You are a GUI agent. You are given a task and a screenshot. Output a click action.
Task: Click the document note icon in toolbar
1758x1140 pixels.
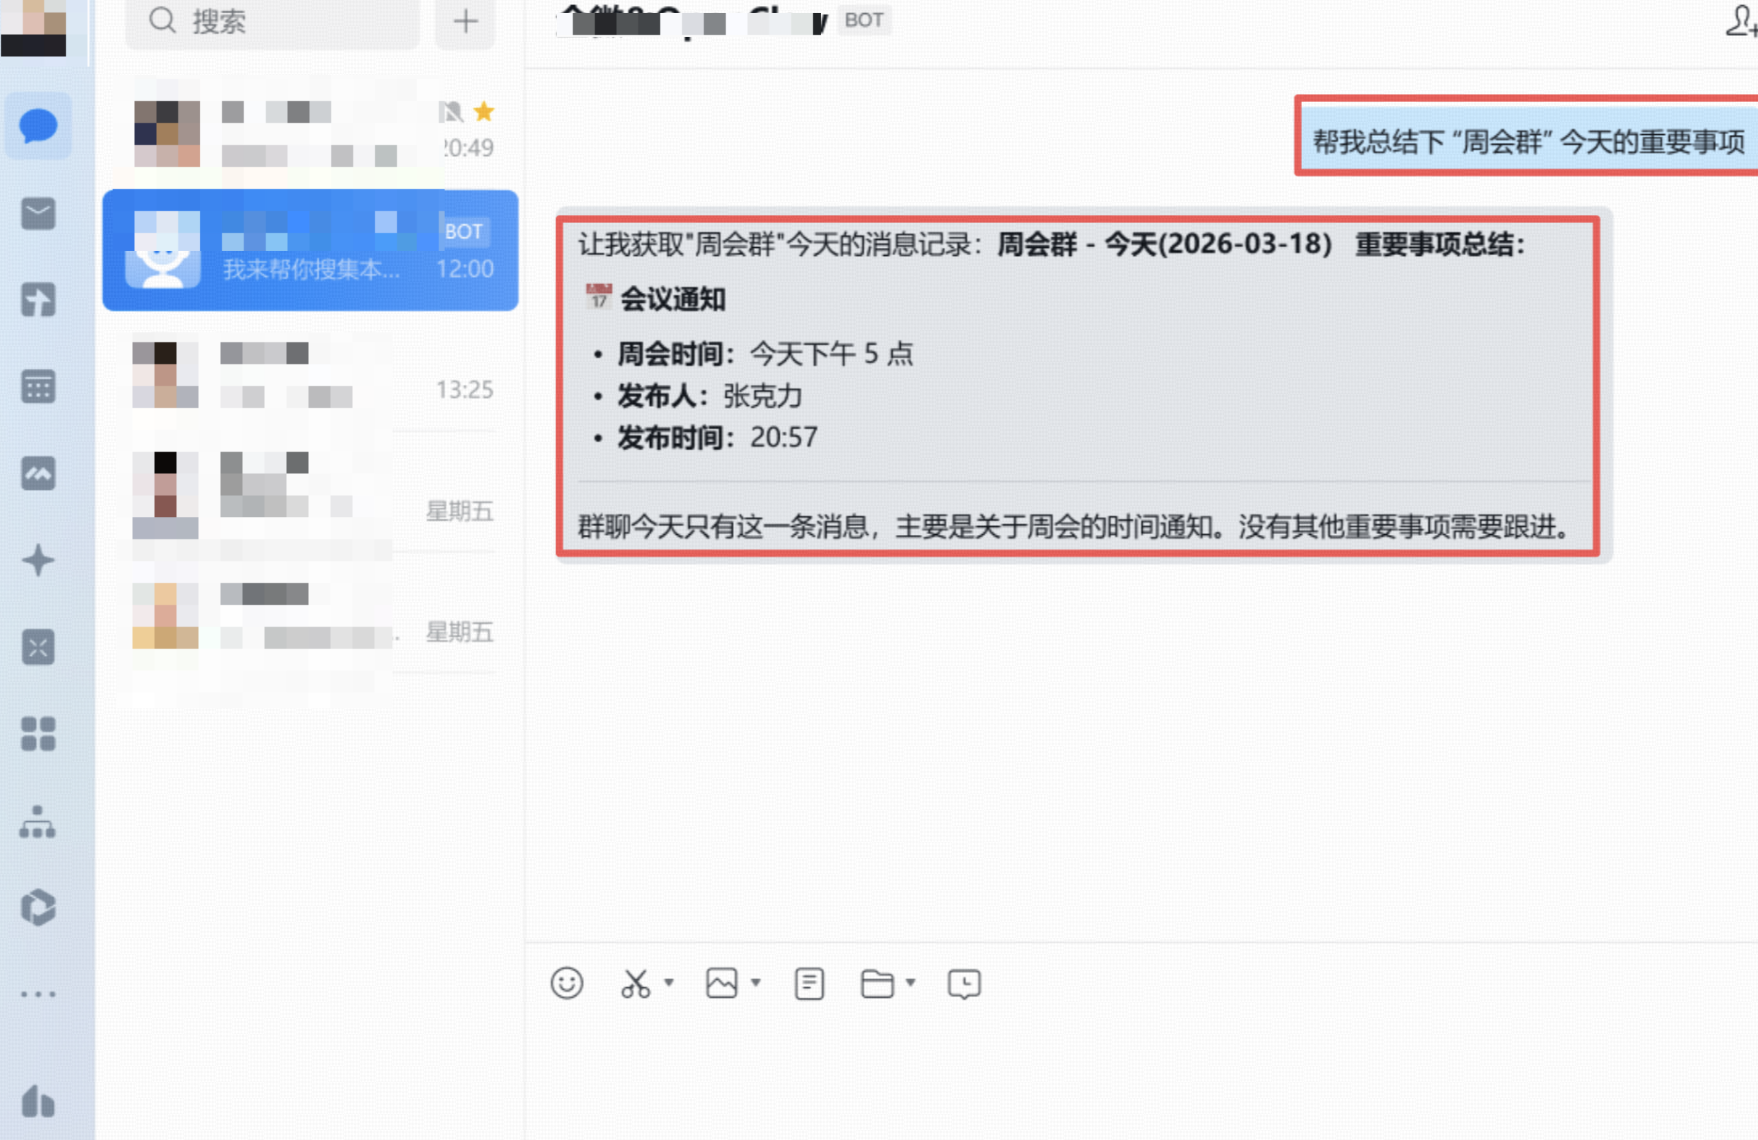tap(809, 984)
